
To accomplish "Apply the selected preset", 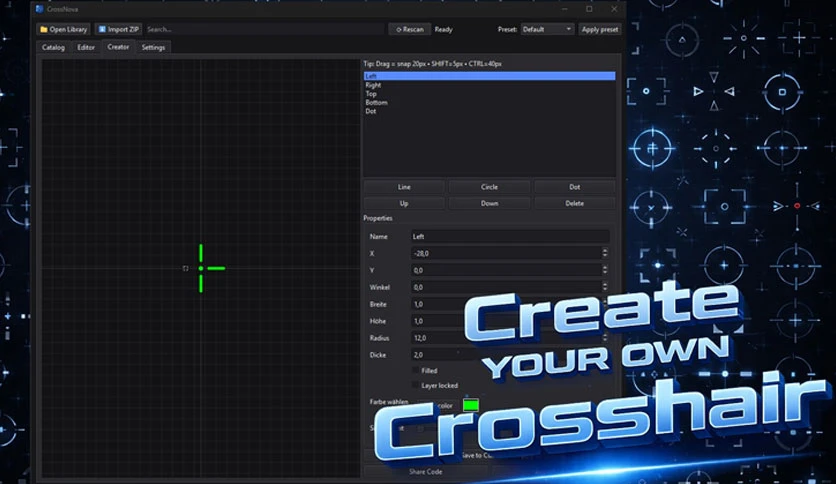I will [x=600, y=29].
